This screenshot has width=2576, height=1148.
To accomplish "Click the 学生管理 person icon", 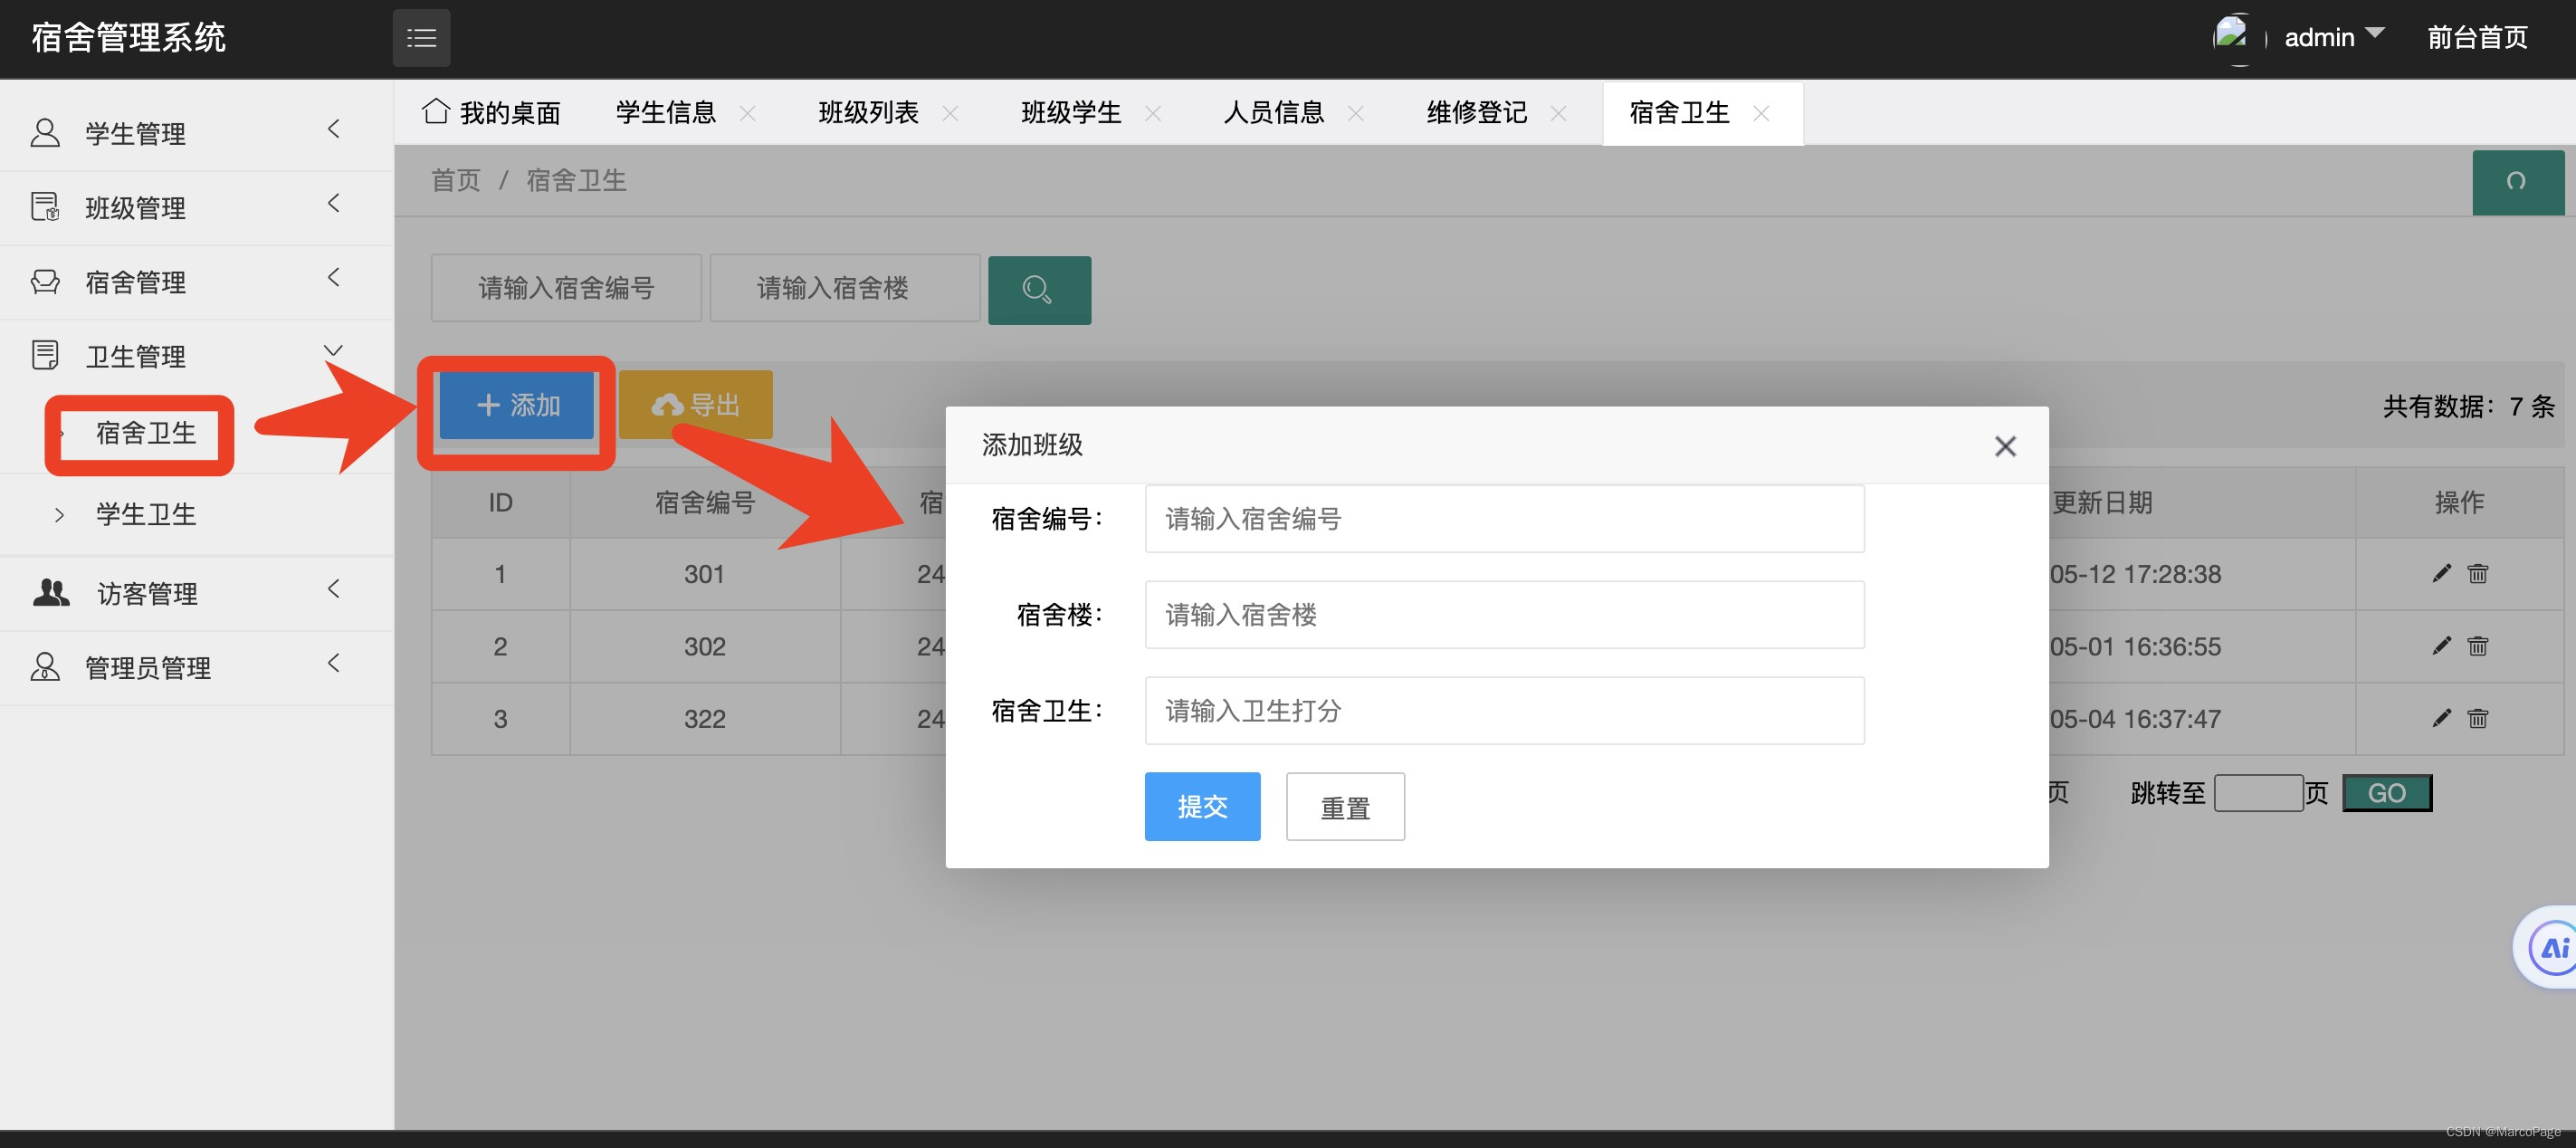I will tap(45, 133).
